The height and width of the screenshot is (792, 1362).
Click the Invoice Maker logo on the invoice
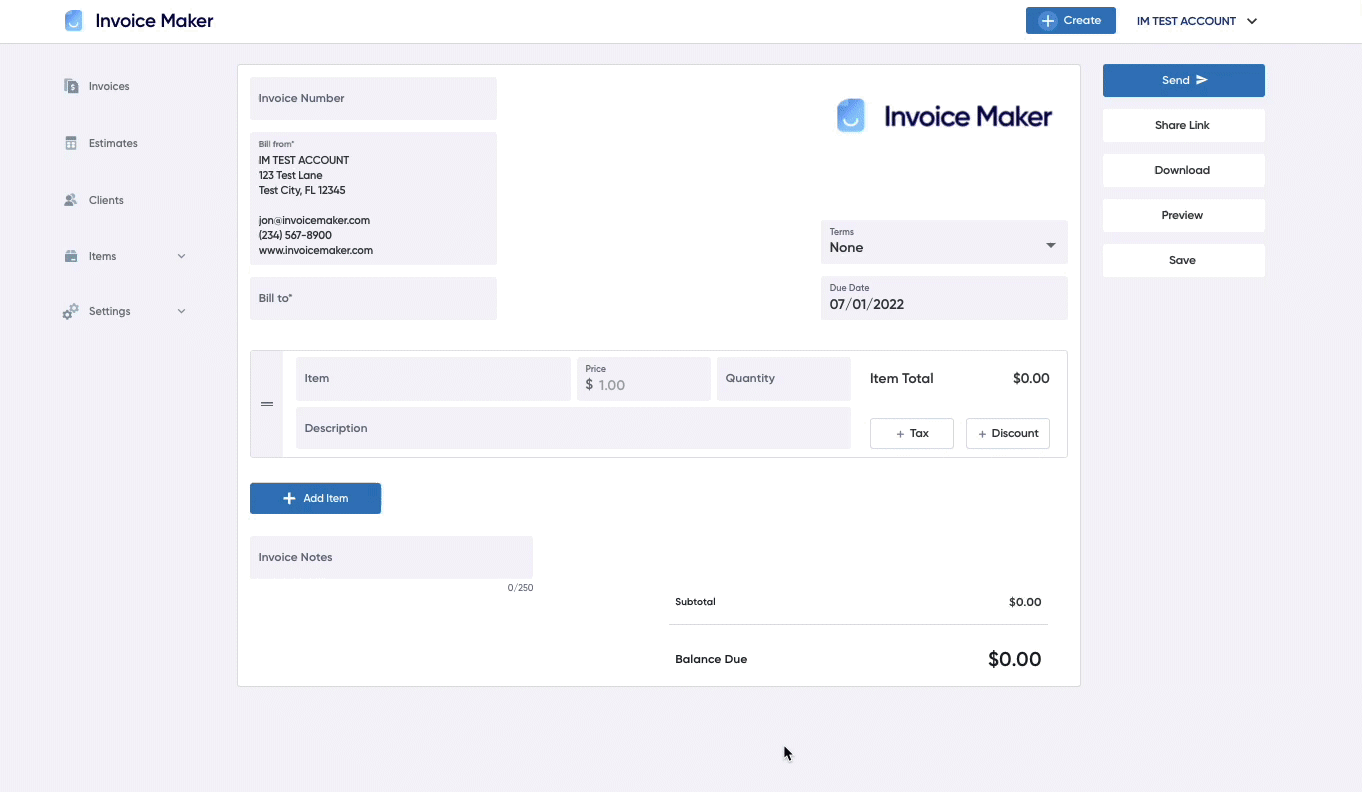(944, 116)
